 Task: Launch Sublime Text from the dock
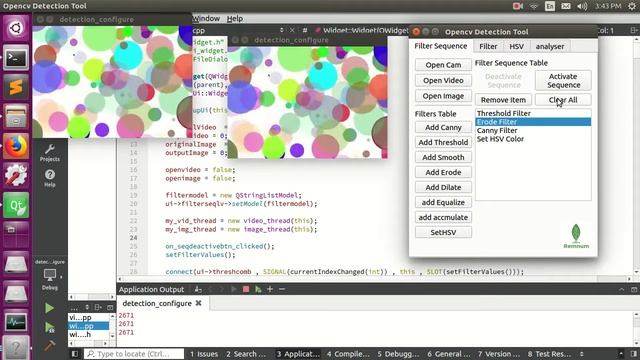tap(16, 87)
